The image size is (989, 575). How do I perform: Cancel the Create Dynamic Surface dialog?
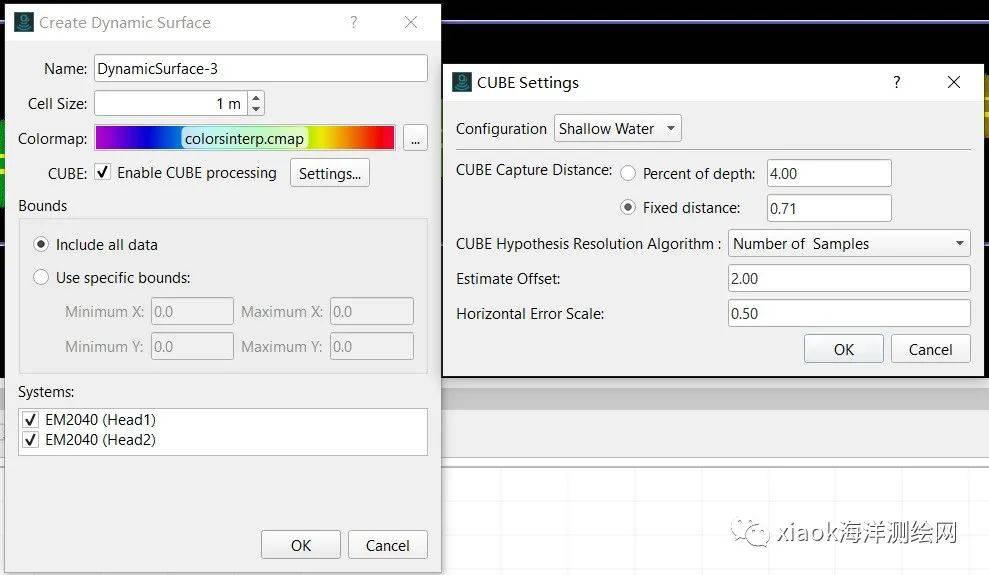tap(387, 545)
